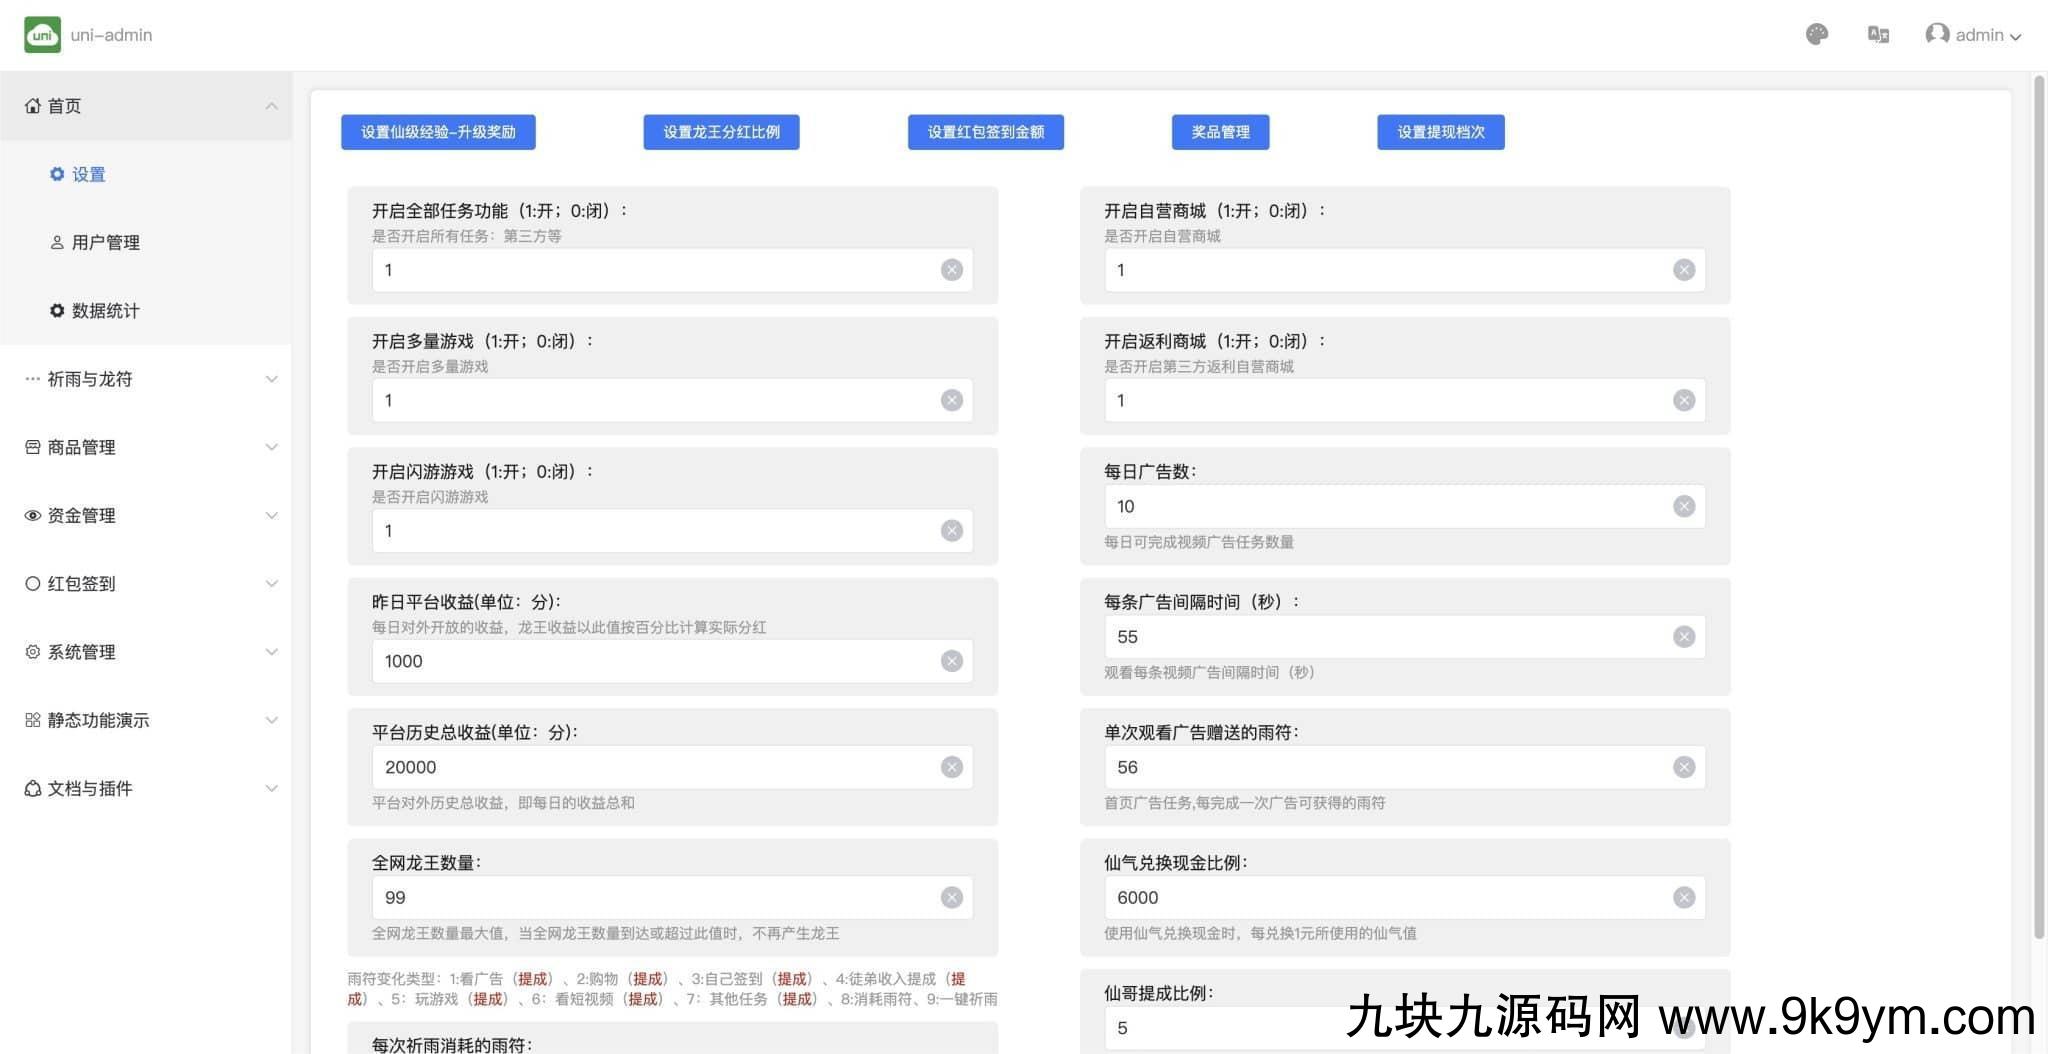Click the language switch icon
2048x1054 pixels.
[1878, 35]
